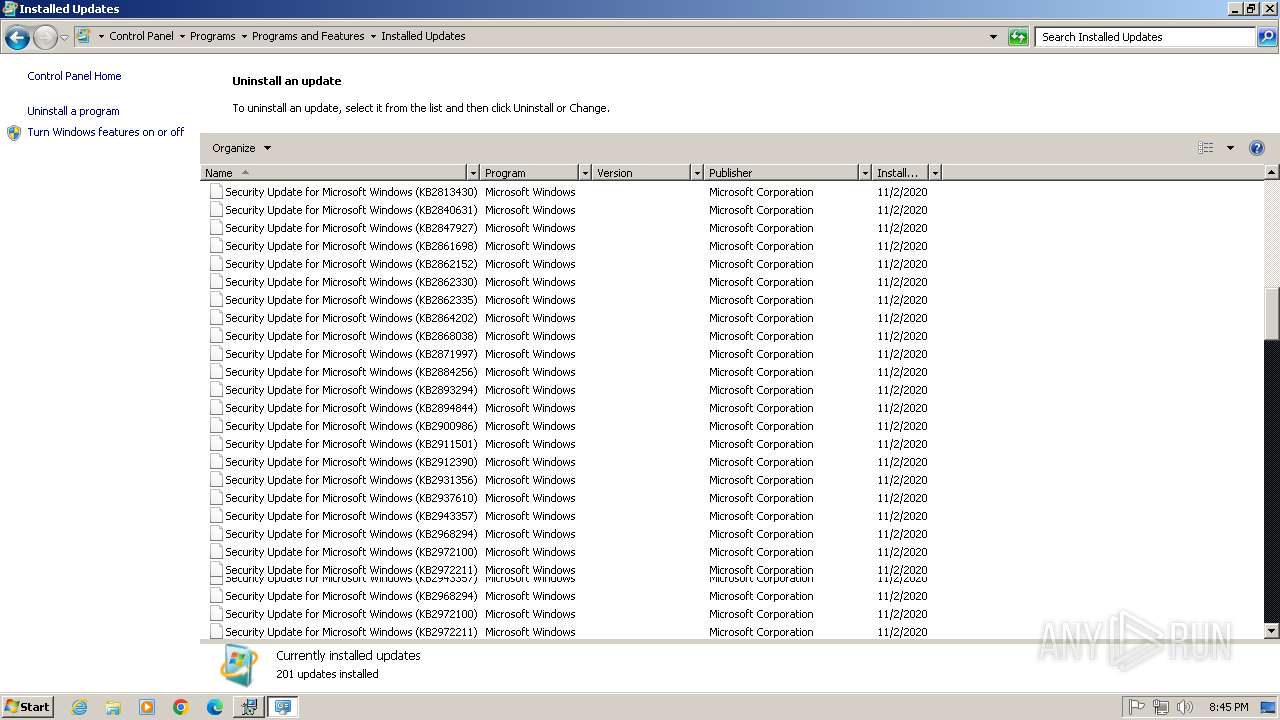Screen dimensions: 1280x720
Task: Click the shield icon beside Windows features
Action: pos(14,133)
